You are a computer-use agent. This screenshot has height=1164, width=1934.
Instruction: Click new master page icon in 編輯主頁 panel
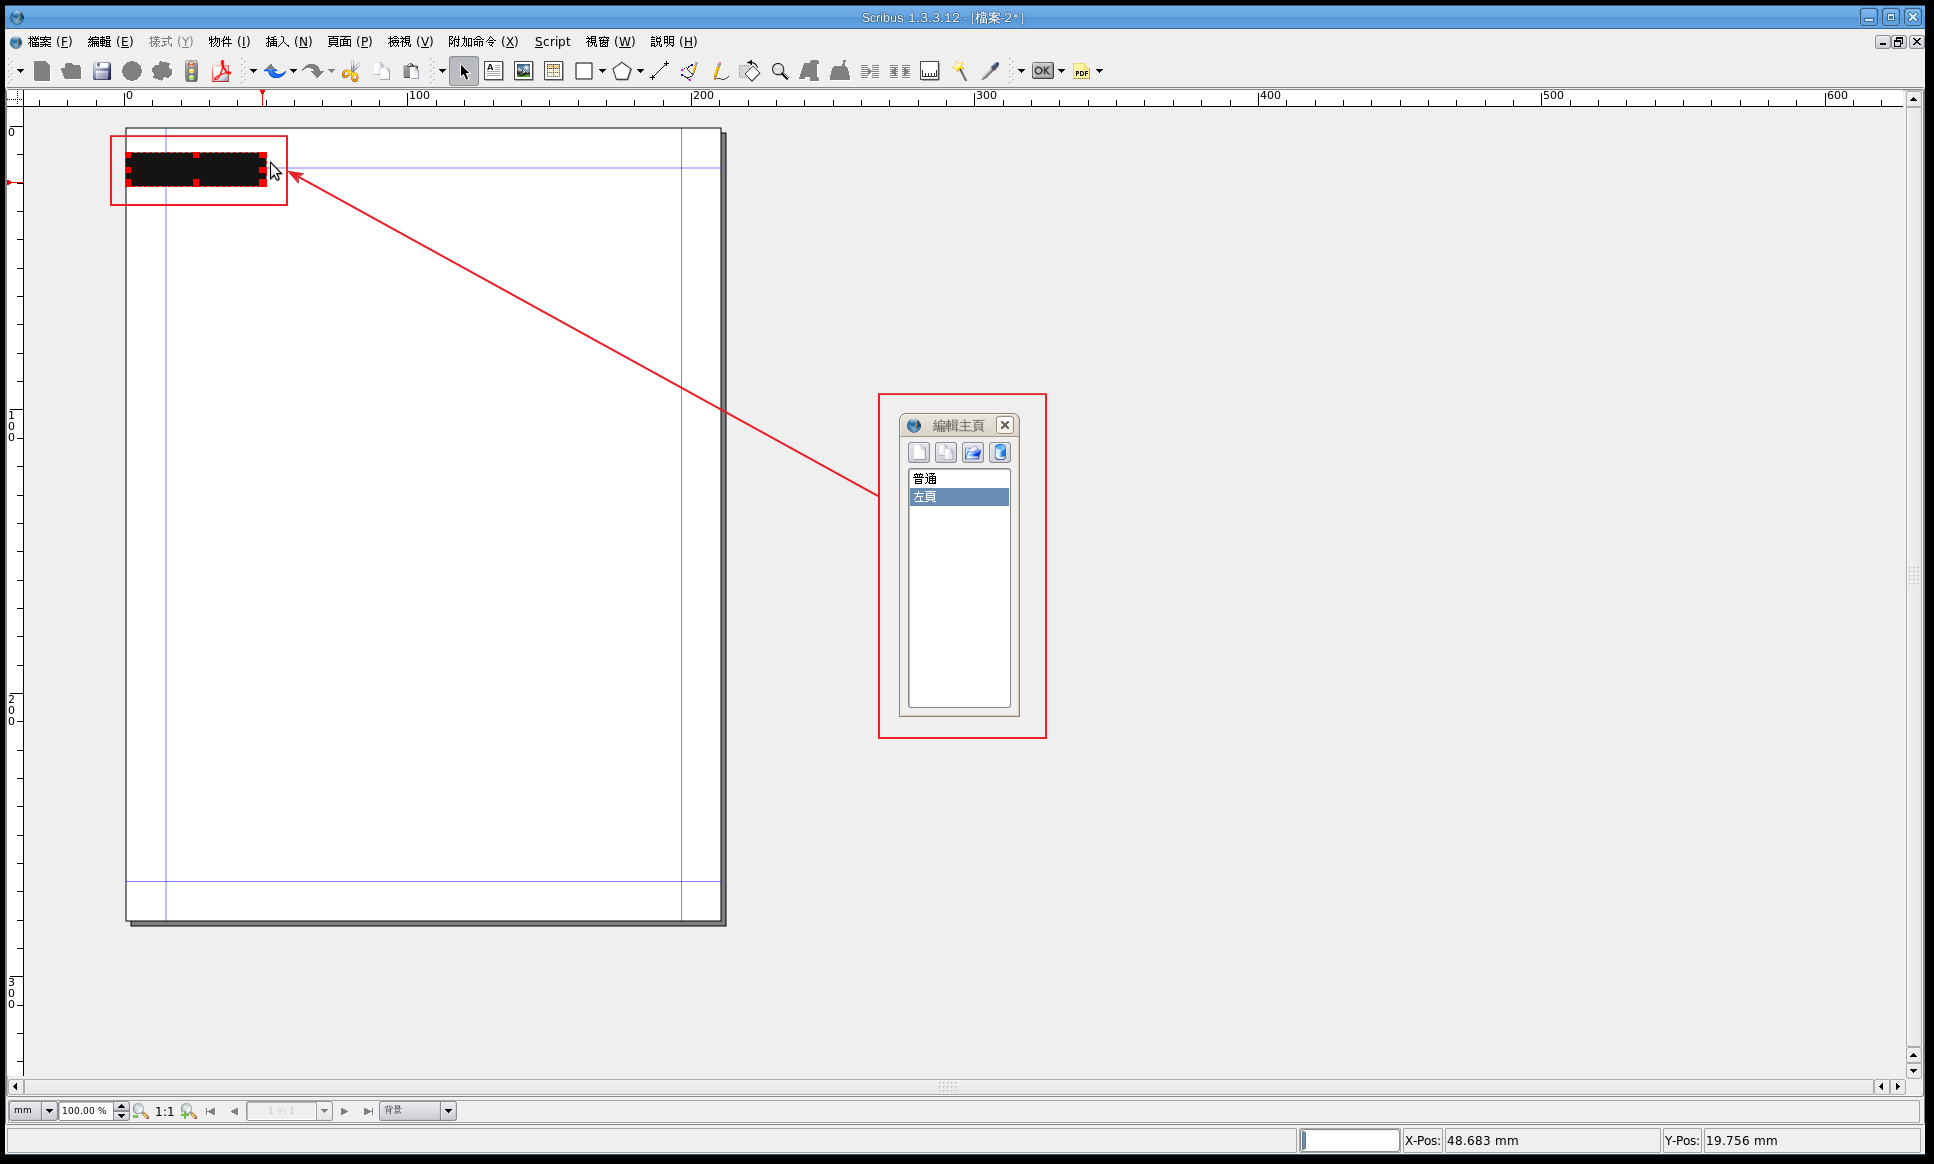click(918, 453)
